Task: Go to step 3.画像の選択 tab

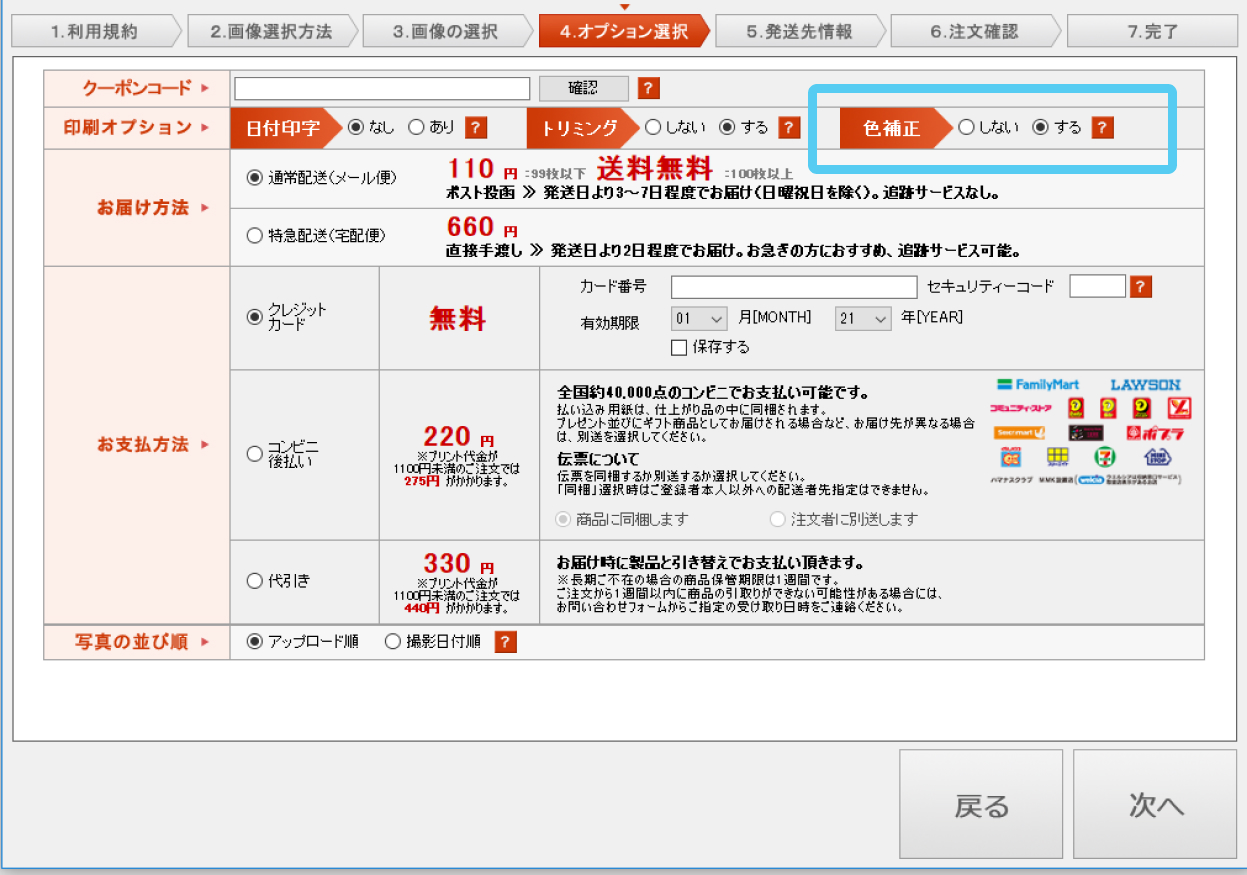Action: (445, 31)
